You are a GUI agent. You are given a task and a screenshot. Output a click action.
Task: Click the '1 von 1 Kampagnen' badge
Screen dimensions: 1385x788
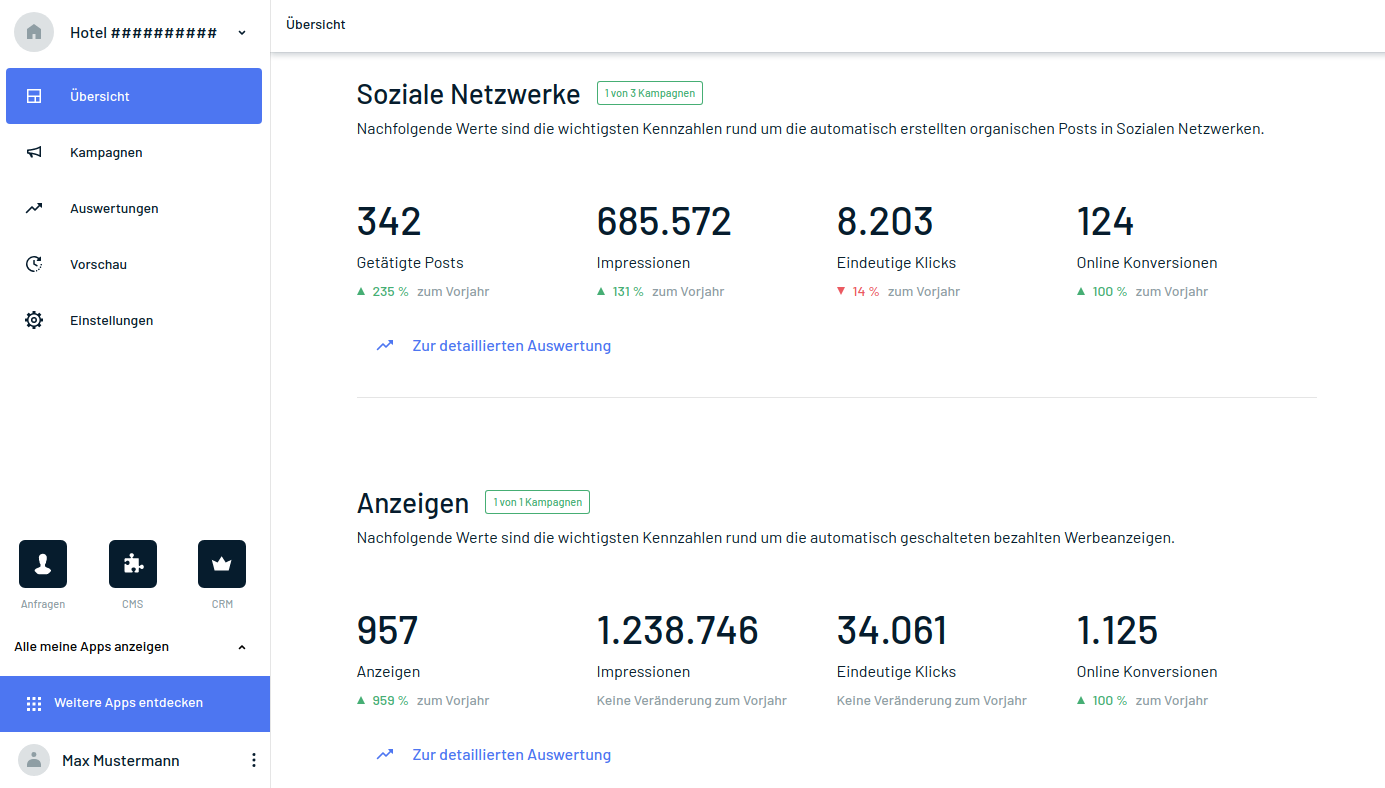pyautogui.click(x=537, y=502)
